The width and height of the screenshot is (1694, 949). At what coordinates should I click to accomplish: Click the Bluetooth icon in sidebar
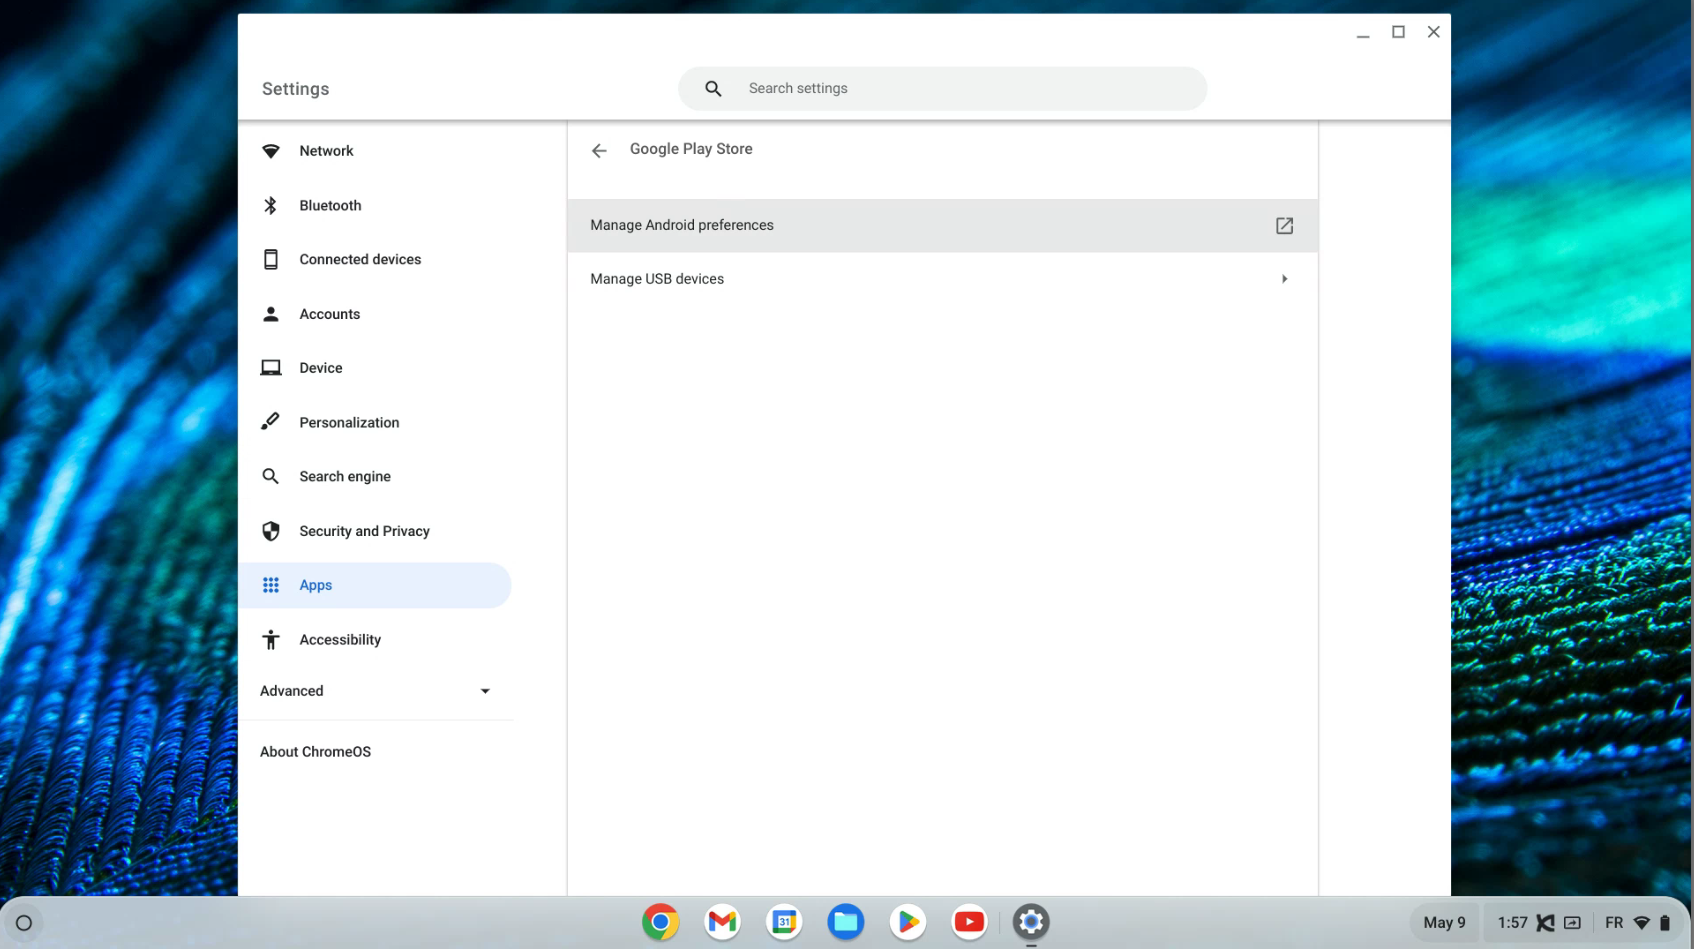click(271, 205)
